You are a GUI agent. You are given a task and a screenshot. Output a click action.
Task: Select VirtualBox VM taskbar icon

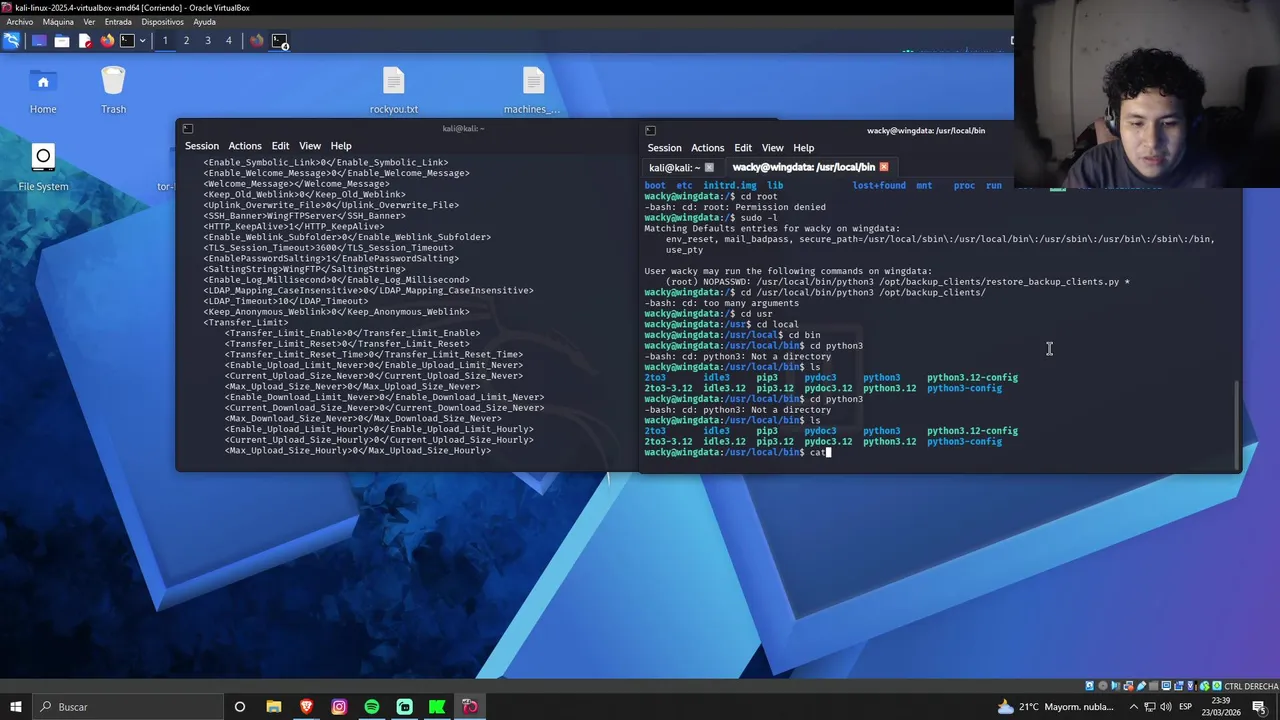[470, 707]
